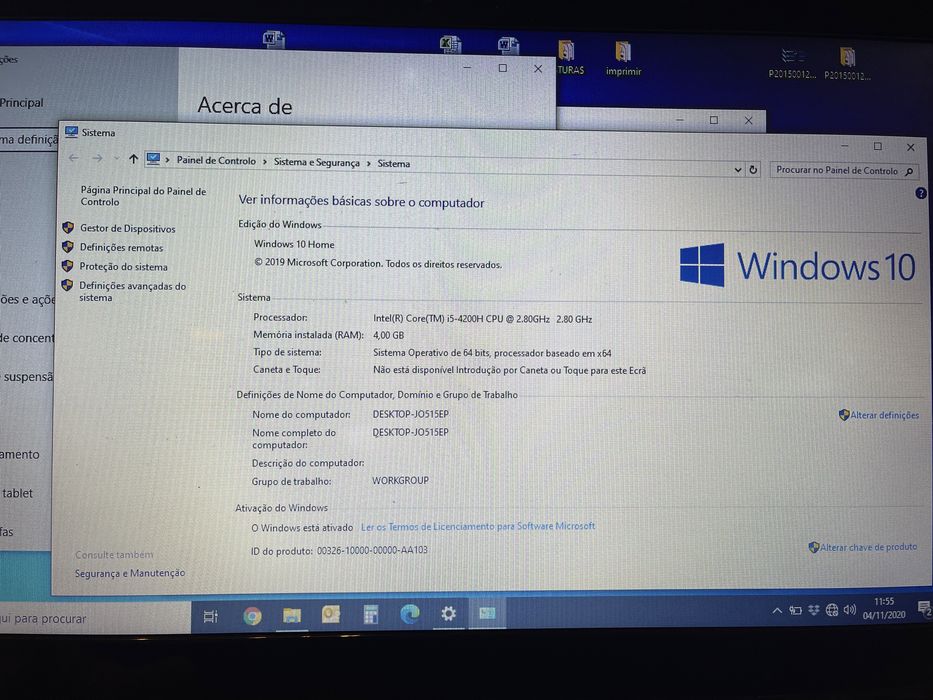Click Procurar no Painel de Controlo search box

(x=844, y=171)
